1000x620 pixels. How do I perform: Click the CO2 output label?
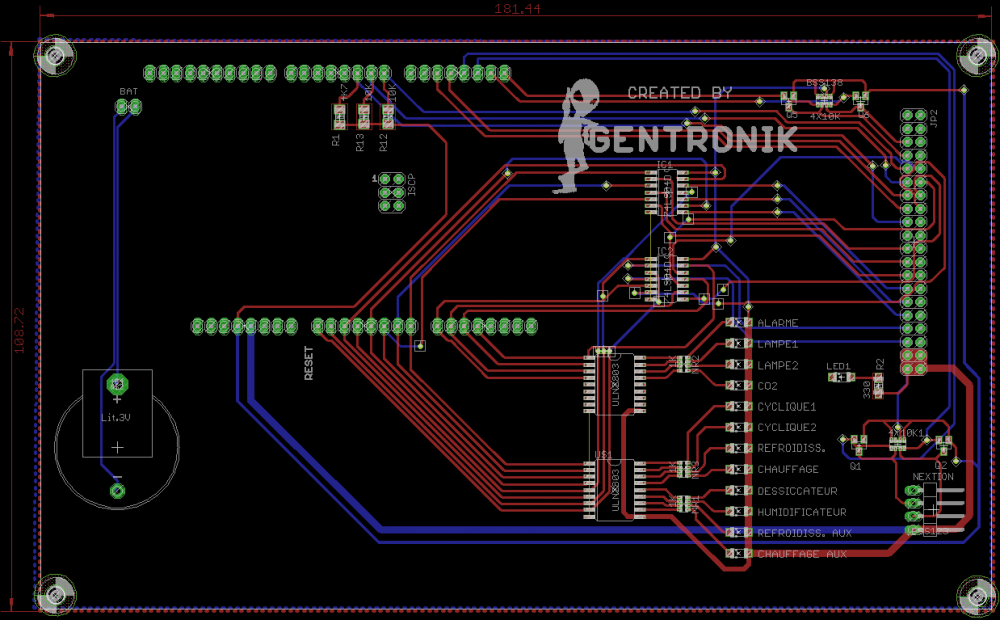coord(767,386)
